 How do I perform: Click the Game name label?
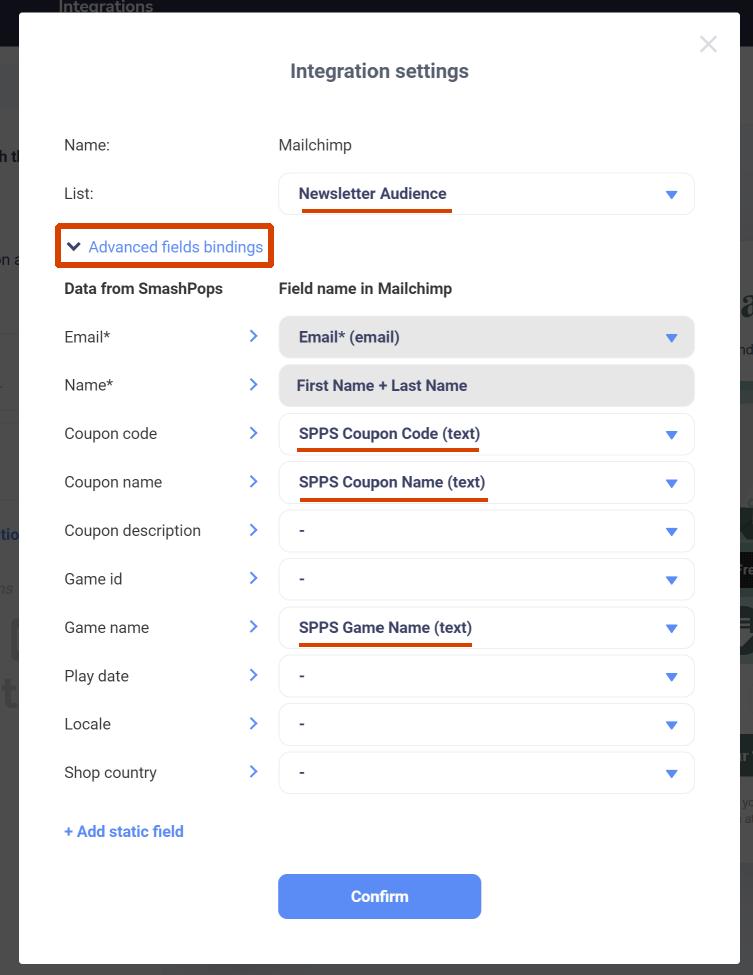[x=107, y=628]
